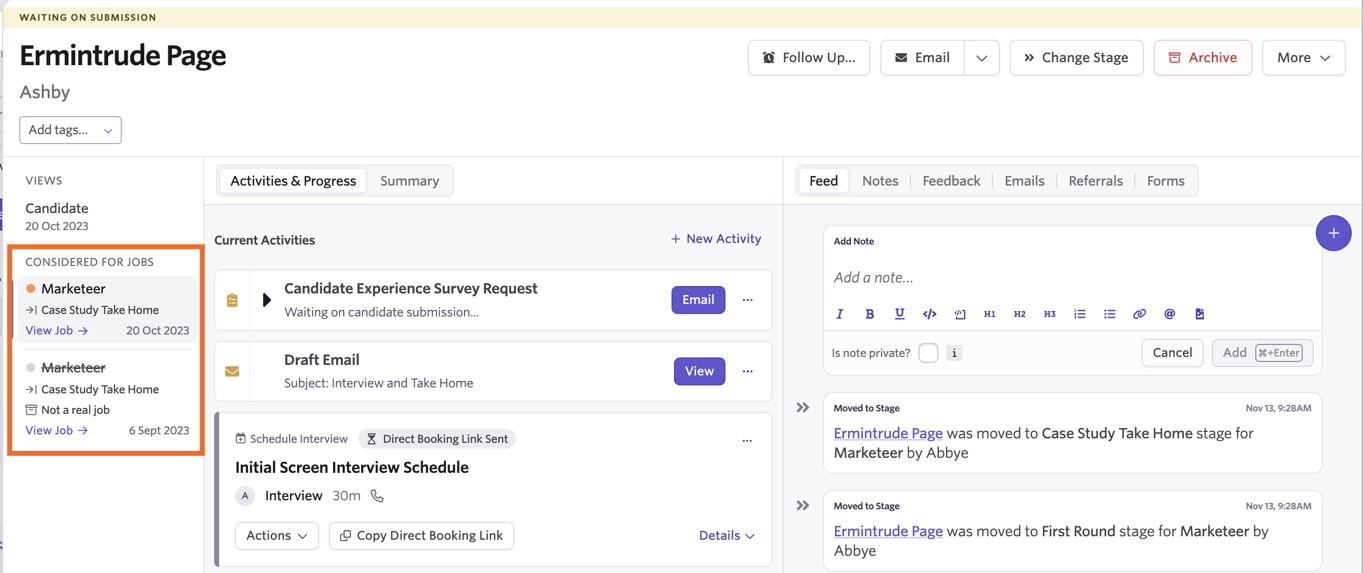Click the envelope icon beside Draft Email
Image resolution: width=1363 pixels, height=573 pixels.
[232, 371]
